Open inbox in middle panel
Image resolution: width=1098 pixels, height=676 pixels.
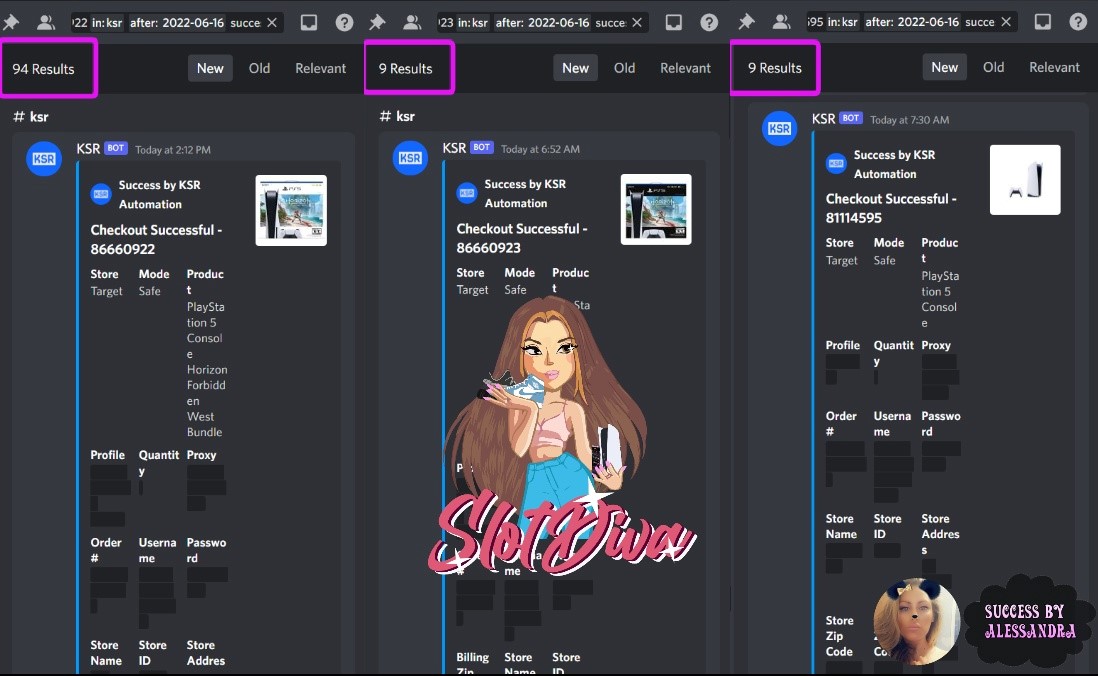pos(674,22)
